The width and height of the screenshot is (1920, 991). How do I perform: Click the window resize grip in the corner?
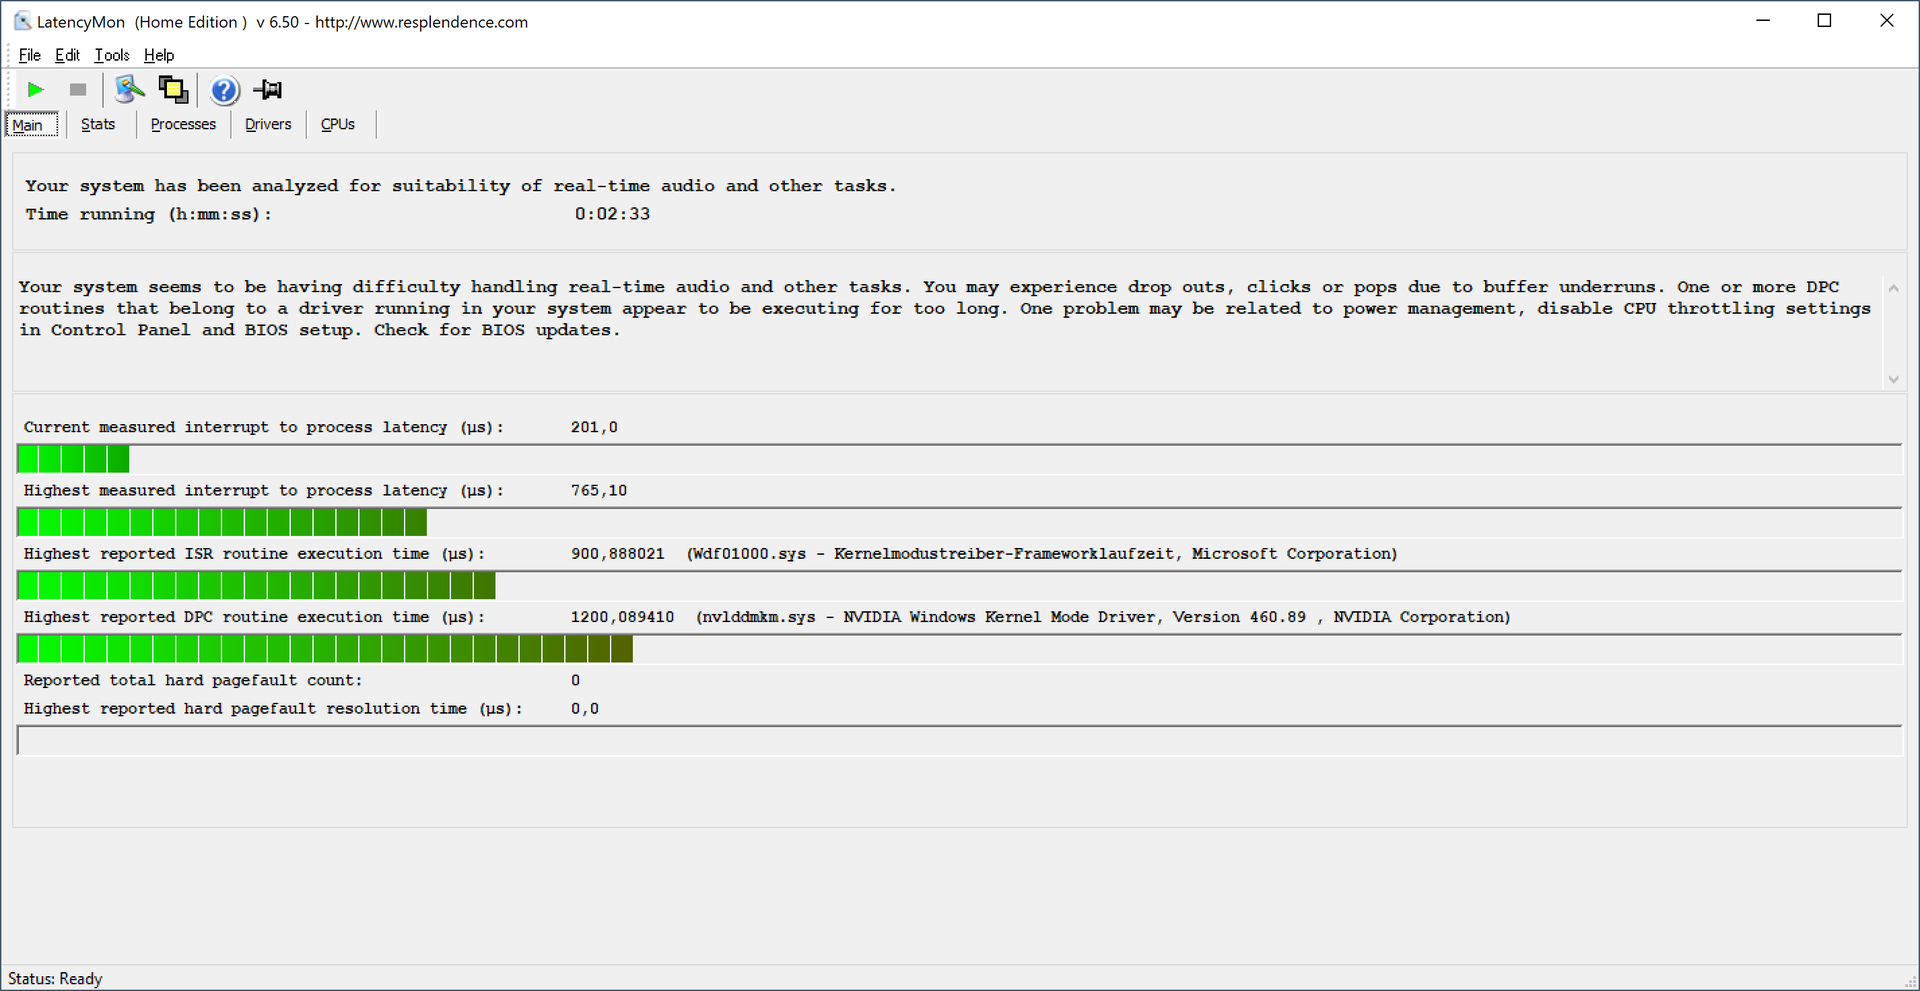pyautogui.click(x=1911, y=982)
